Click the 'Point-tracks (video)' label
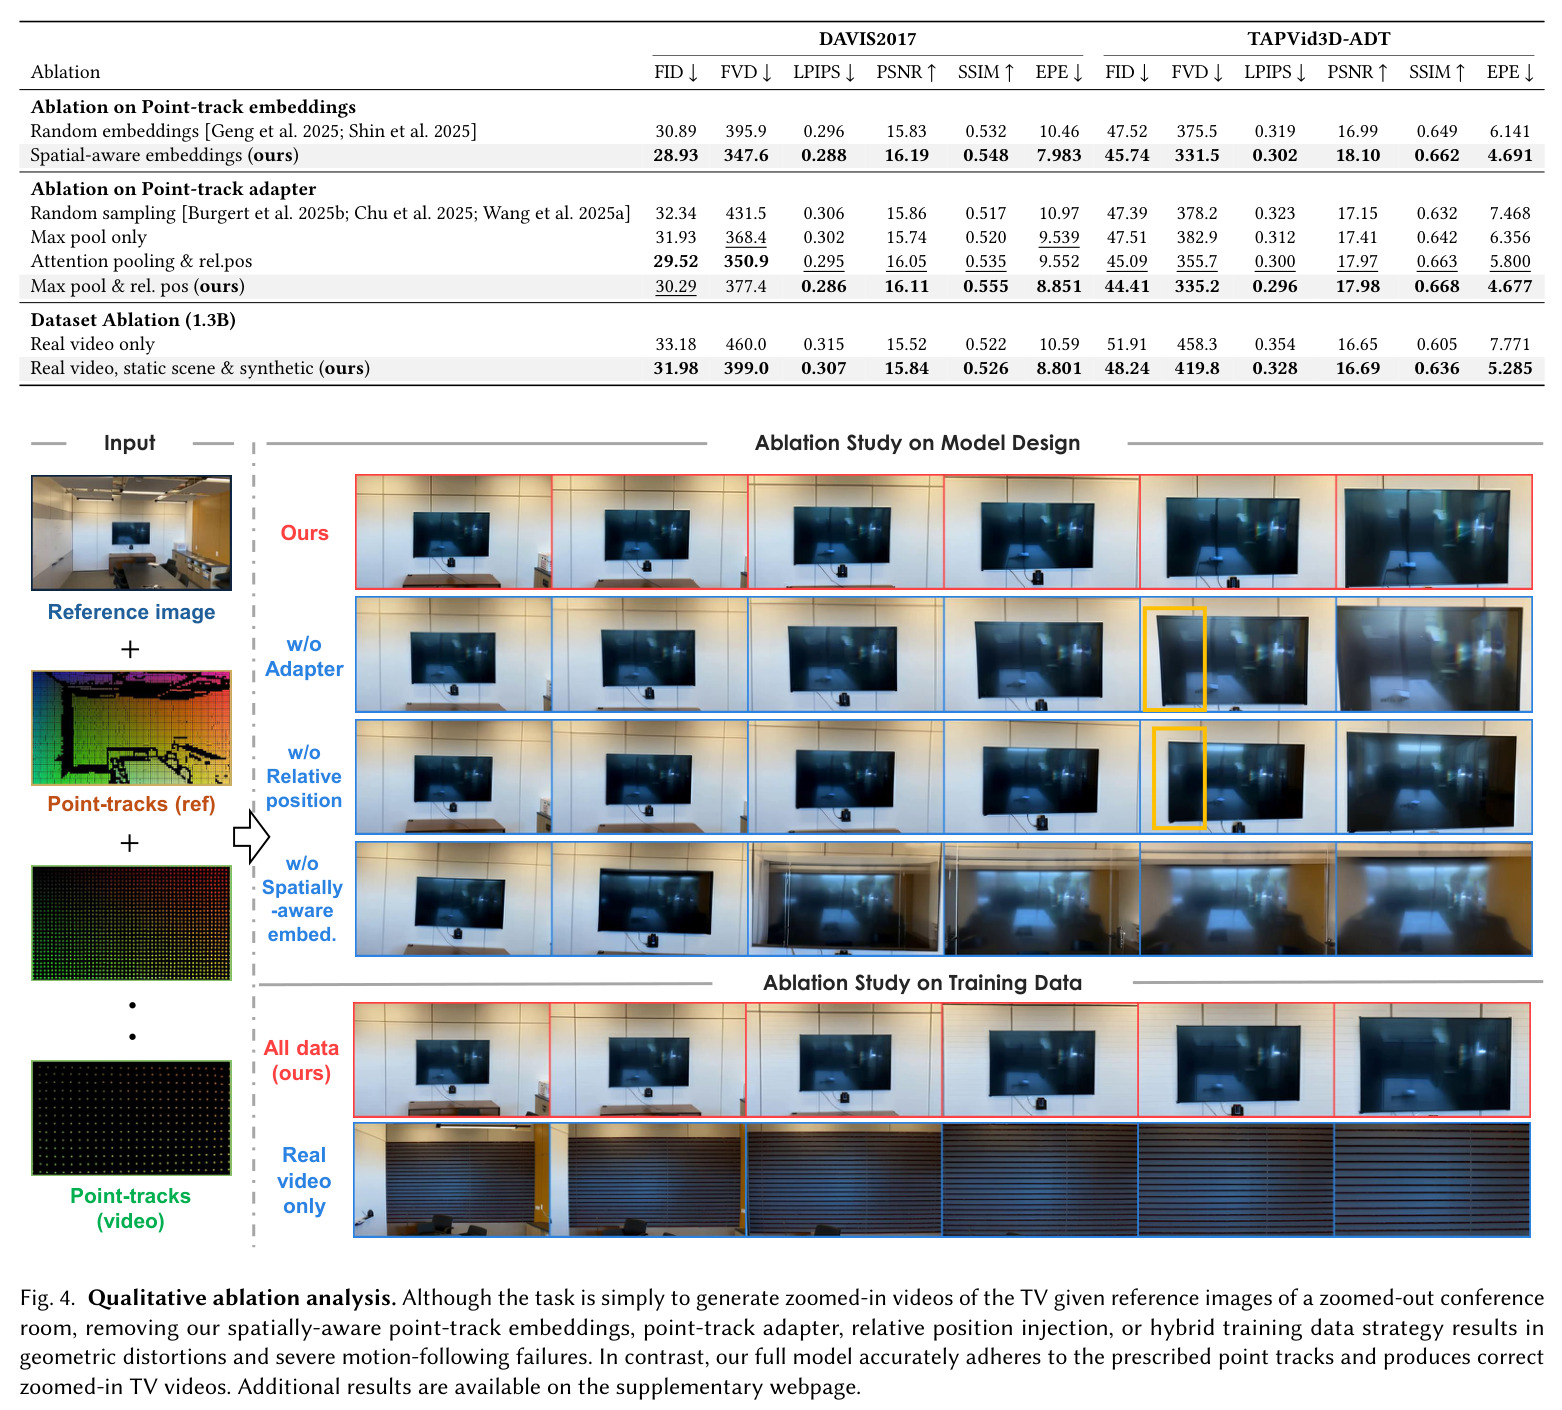 pyautogui.click(x=130, y=1208)
